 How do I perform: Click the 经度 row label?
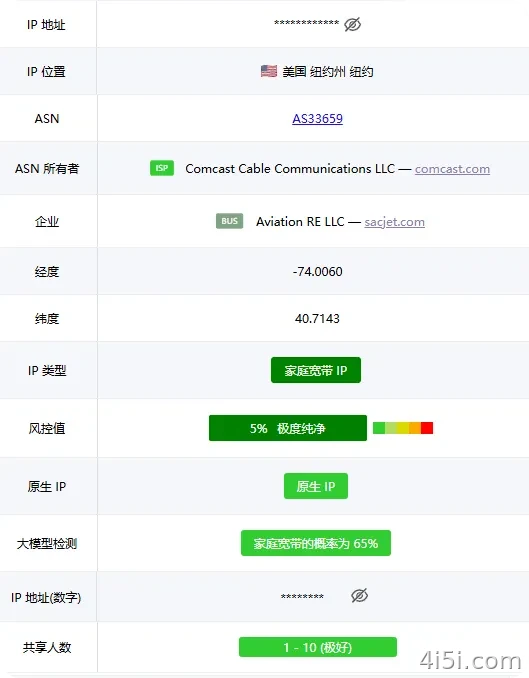pyautogui.click(x=47, y=272)
